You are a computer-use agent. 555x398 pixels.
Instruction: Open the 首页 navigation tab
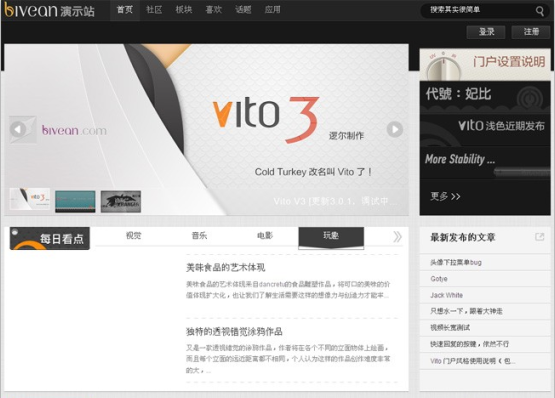(125, 10)
